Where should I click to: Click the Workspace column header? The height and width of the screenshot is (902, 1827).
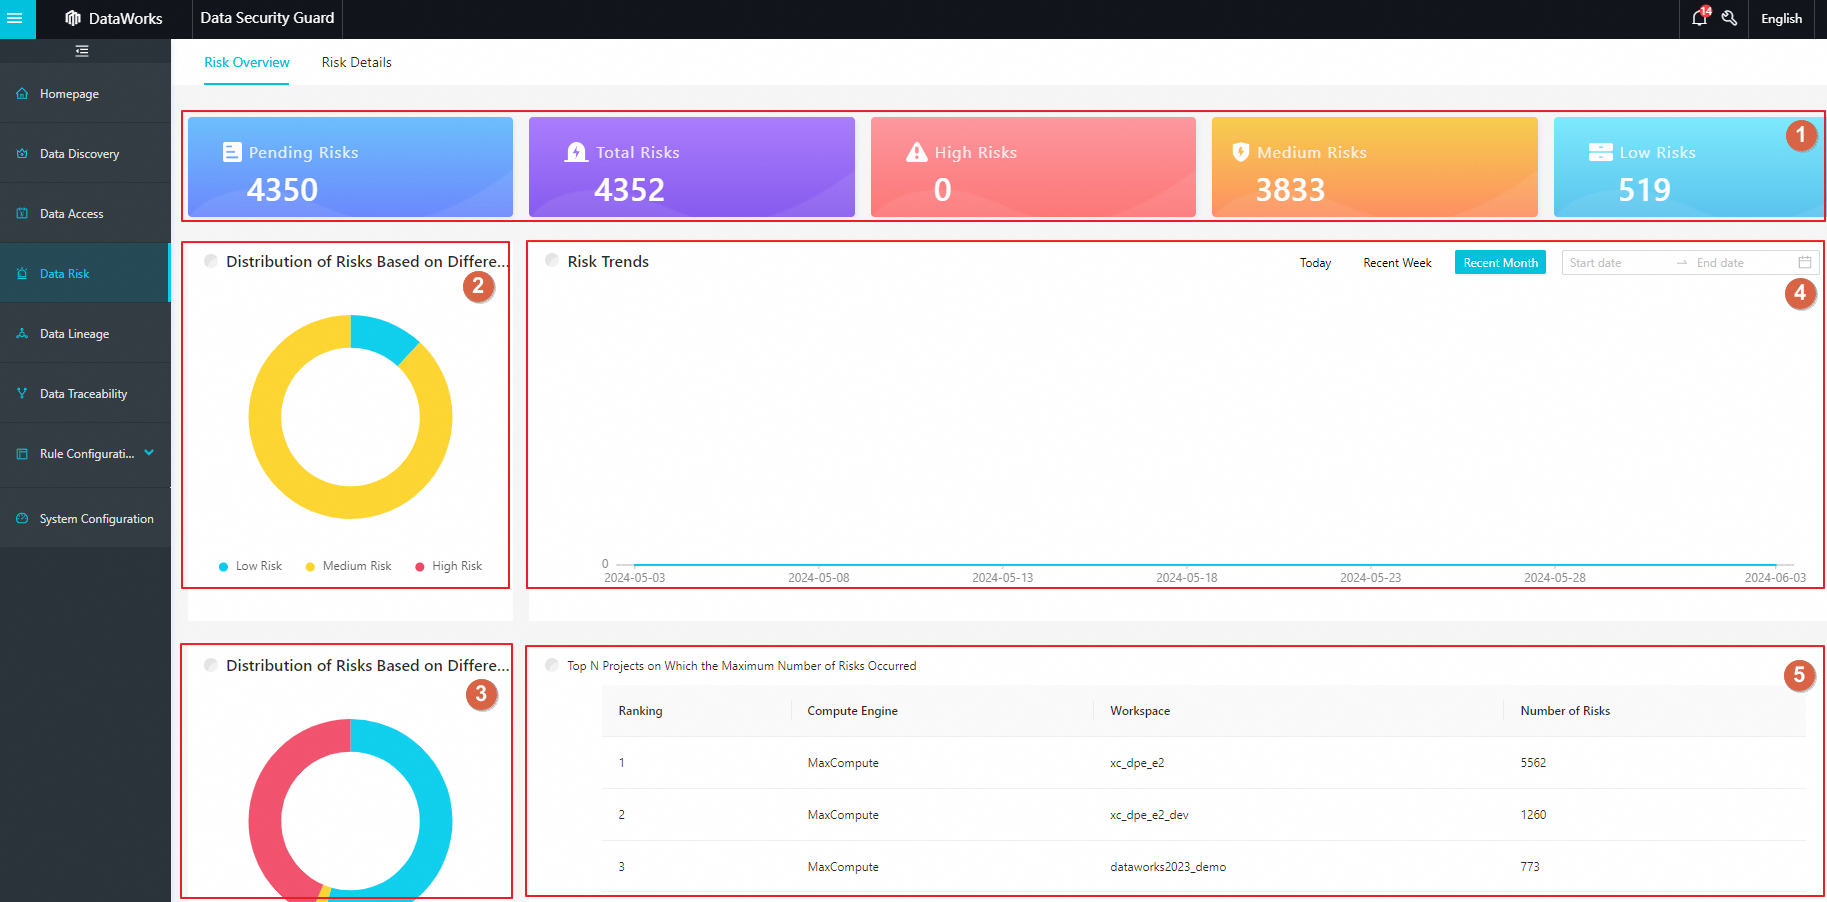(1140, 711)
